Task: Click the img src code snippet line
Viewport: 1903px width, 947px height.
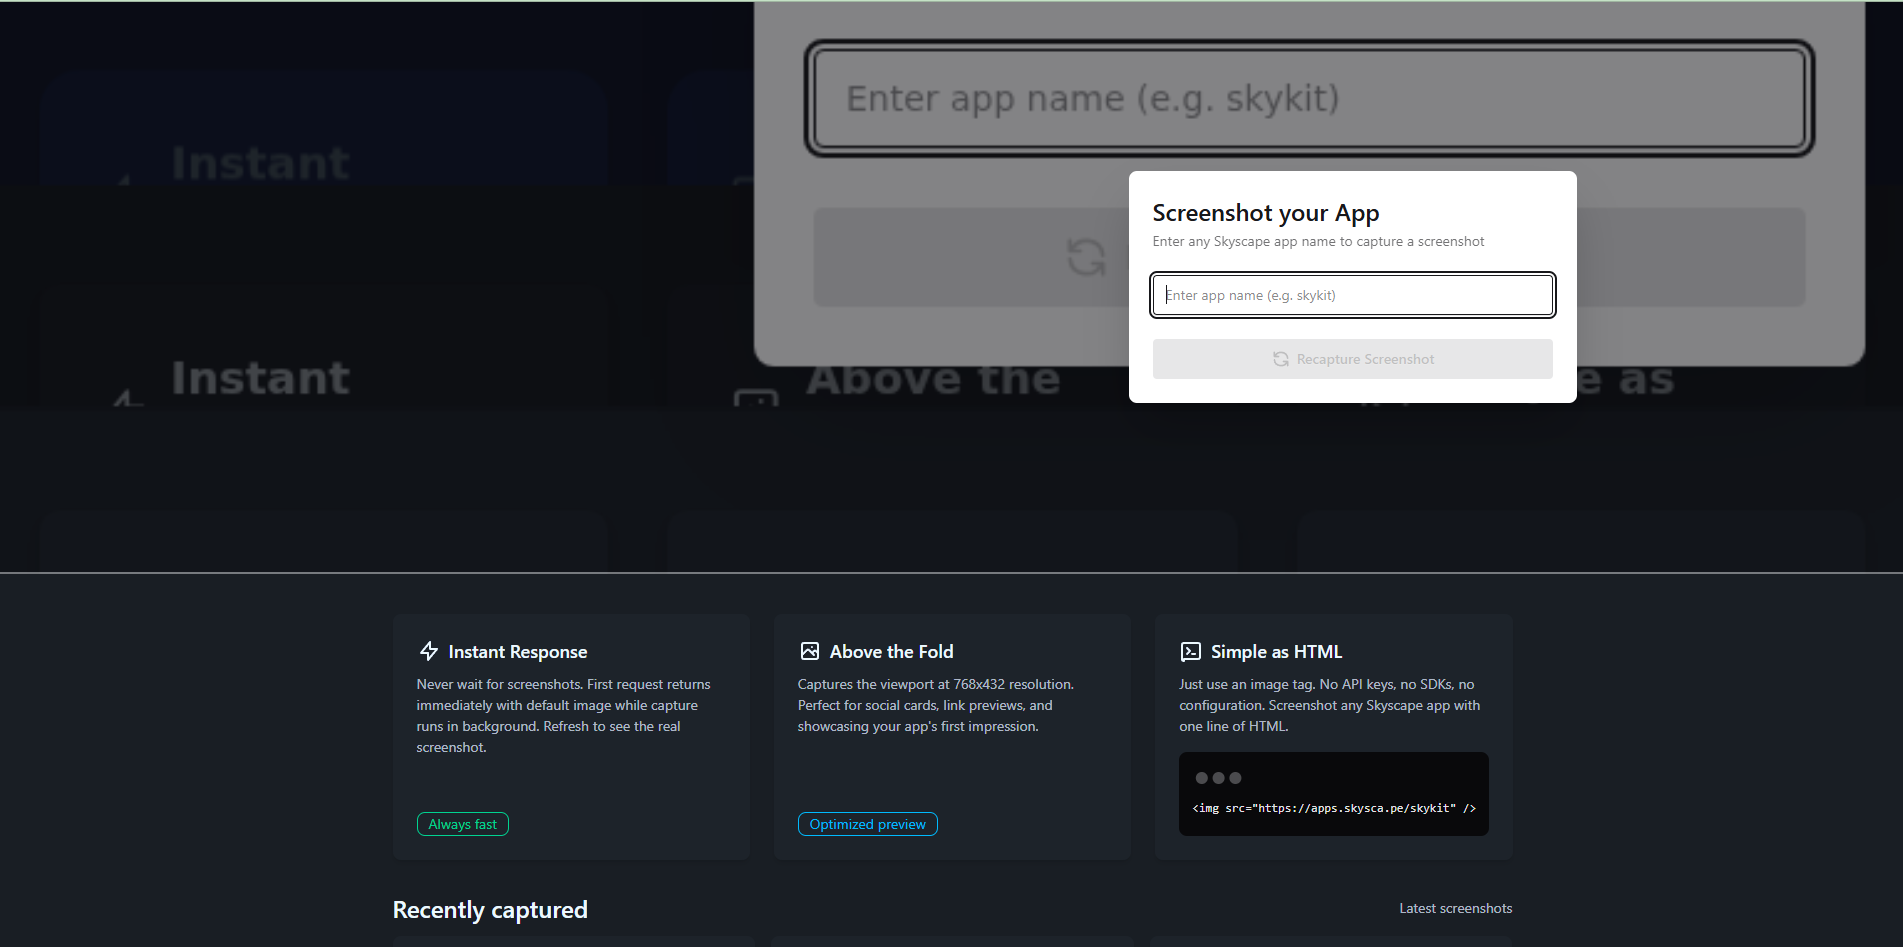Action: (x=1333, y=808)
